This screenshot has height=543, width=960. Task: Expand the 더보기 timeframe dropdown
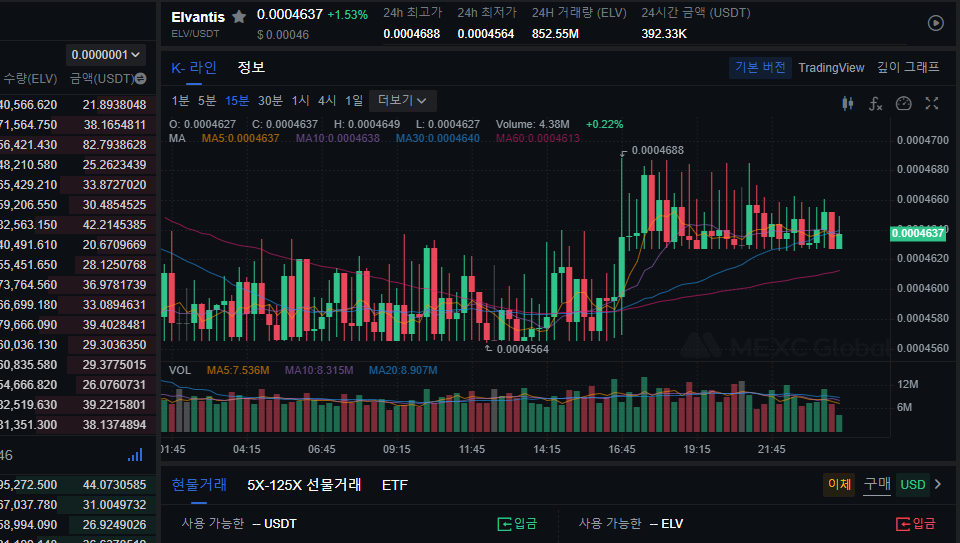[x=402, y=100]
